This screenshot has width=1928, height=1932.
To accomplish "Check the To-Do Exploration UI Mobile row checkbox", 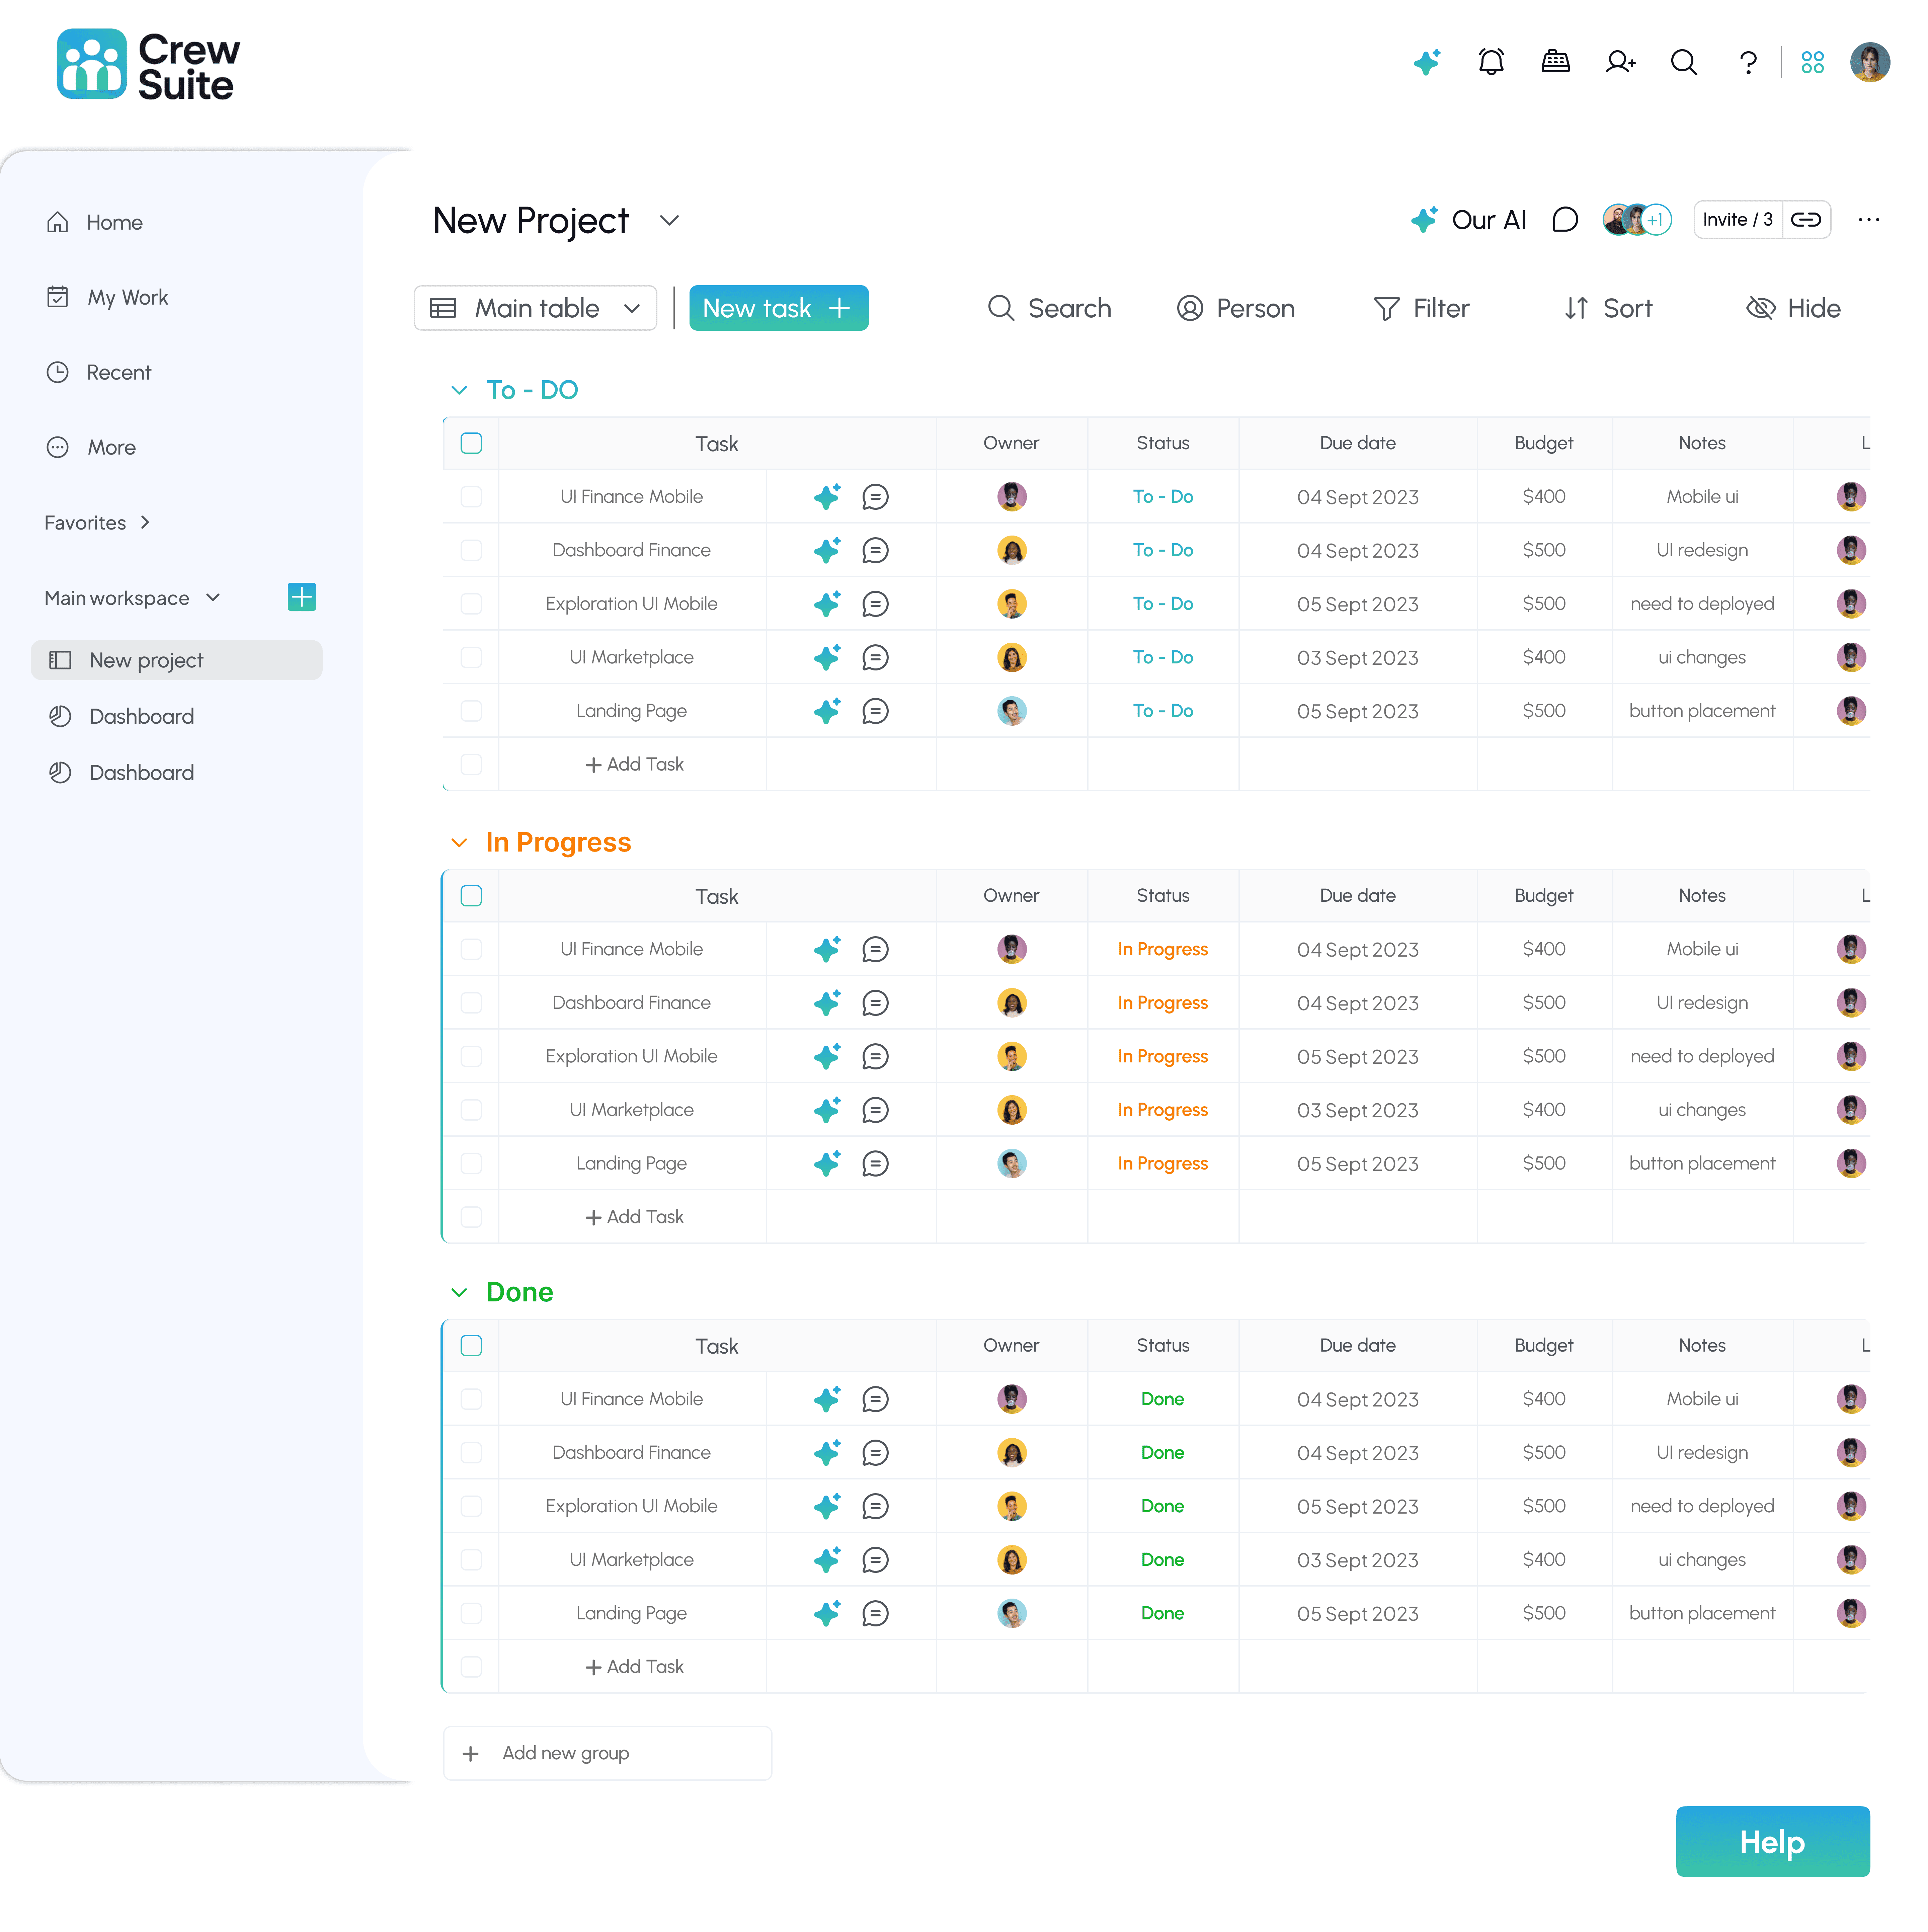I will coord(471,603).
